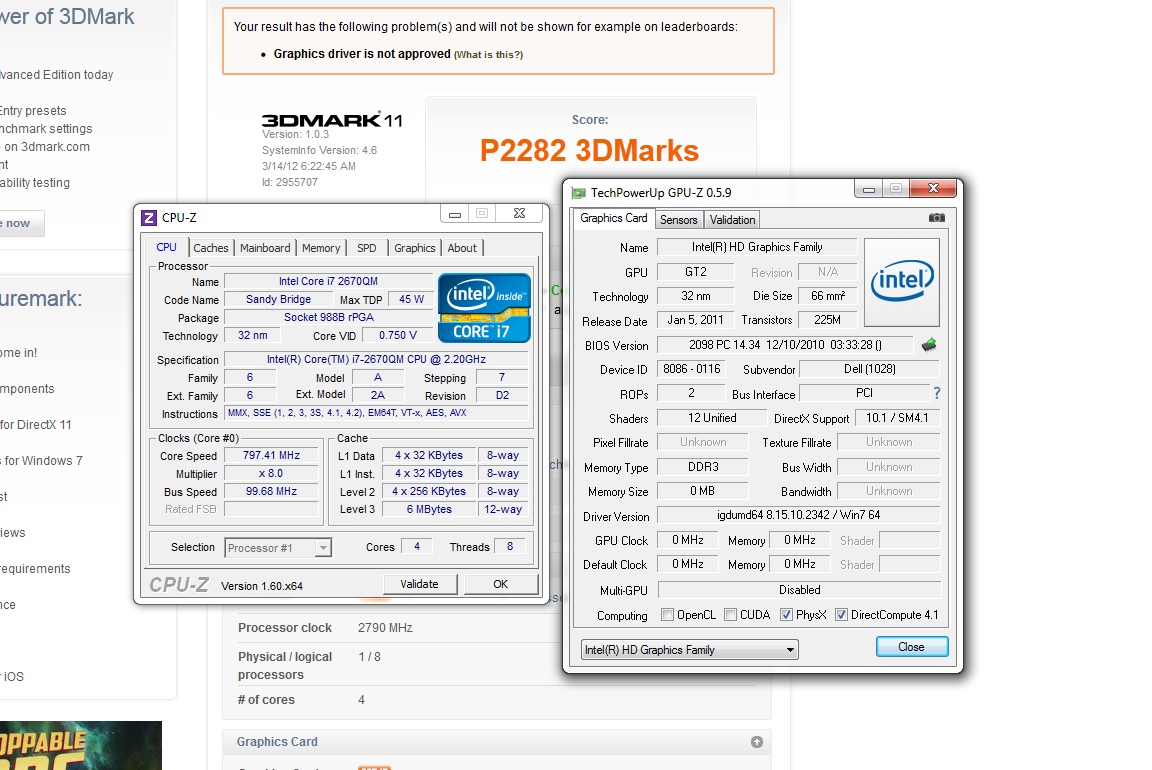Enable the OpenCL checkbox
This screenshot has height=770, width=1152.
667,615
